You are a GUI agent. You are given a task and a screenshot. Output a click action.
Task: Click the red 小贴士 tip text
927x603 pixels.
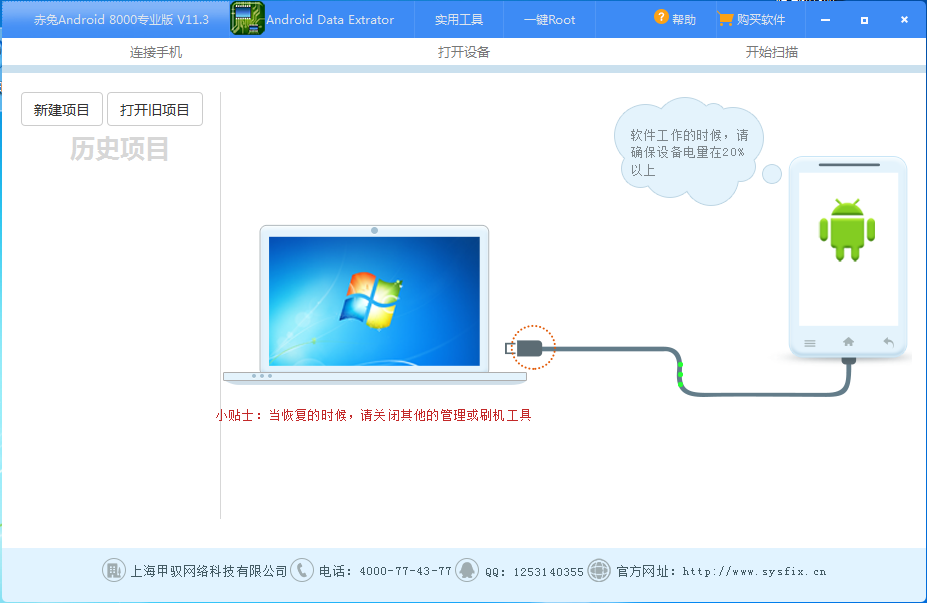click(x=374, y=416)
